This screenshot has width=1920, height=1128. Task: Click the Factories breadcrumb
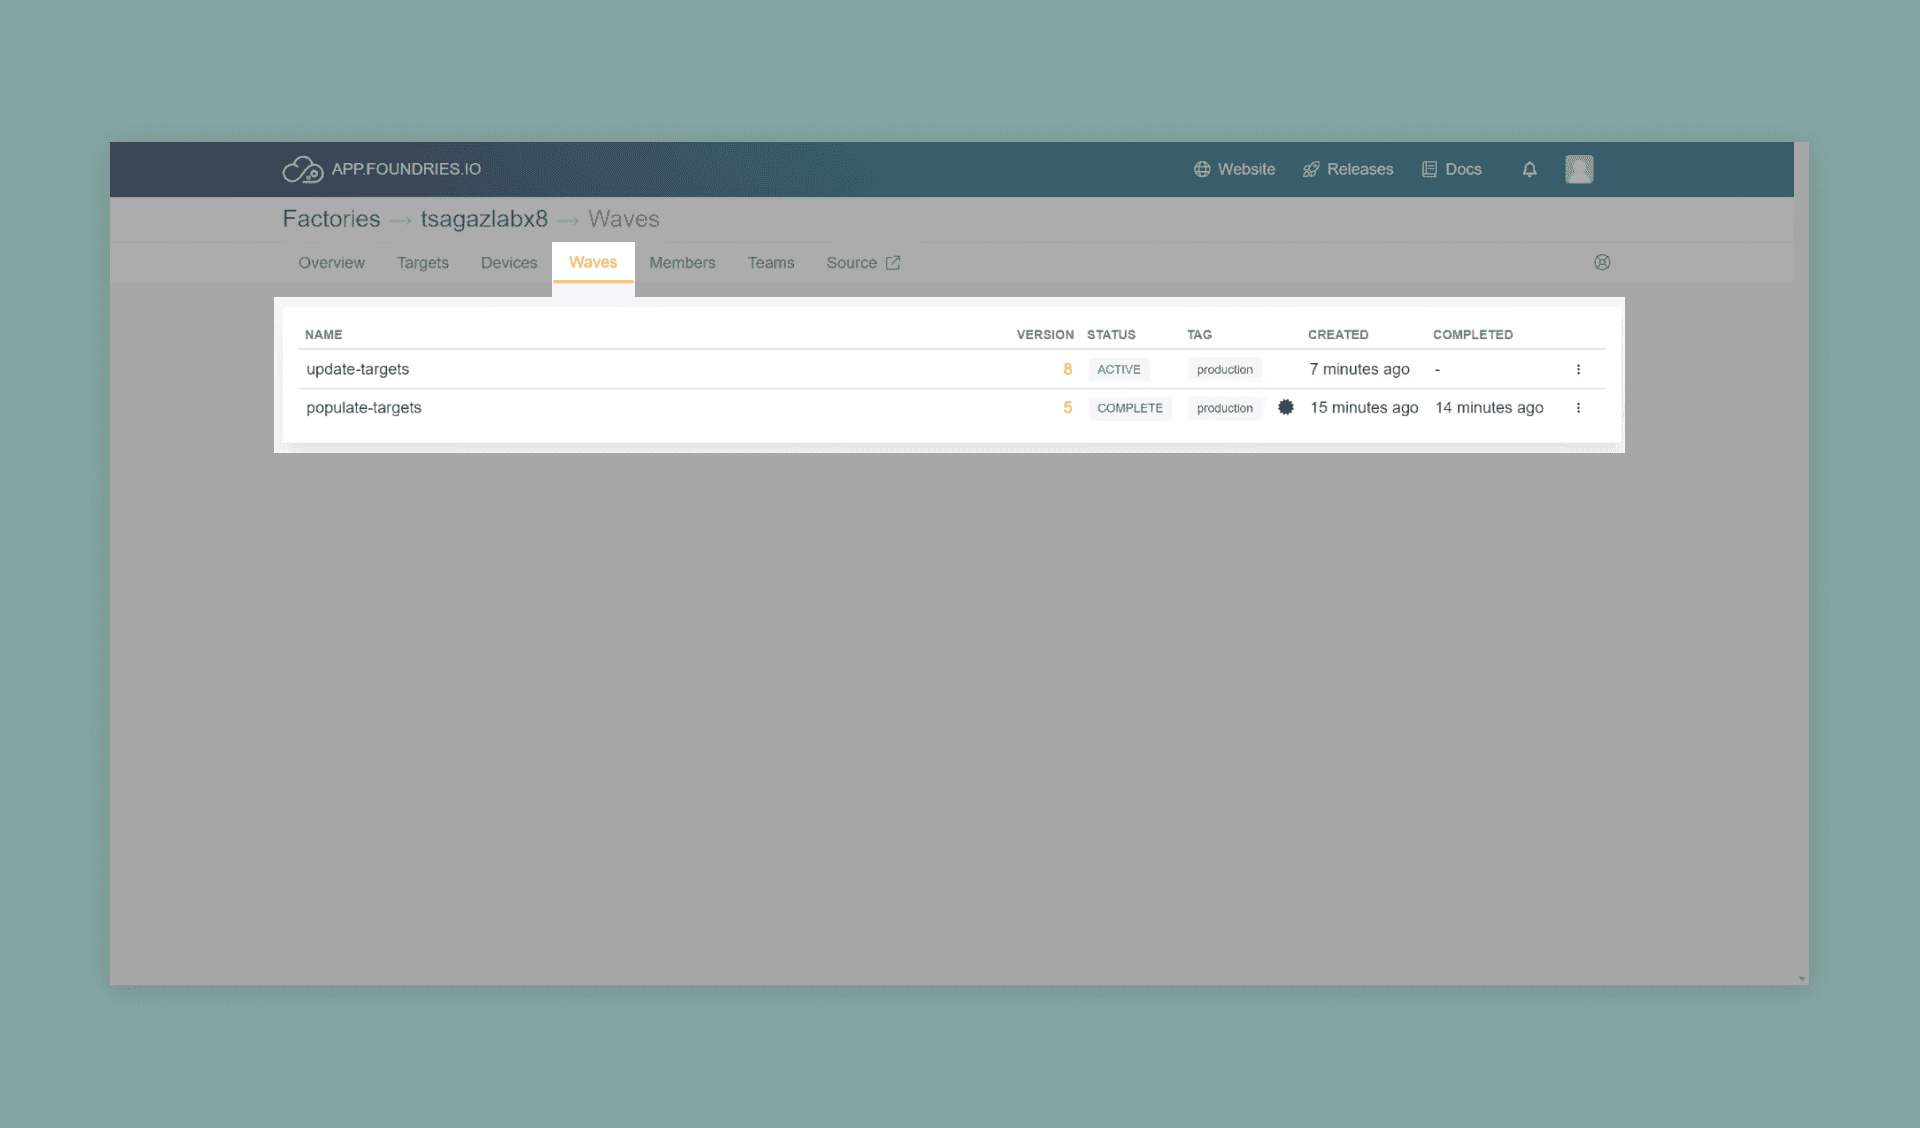pyautogui.click(x=331, y=219)
